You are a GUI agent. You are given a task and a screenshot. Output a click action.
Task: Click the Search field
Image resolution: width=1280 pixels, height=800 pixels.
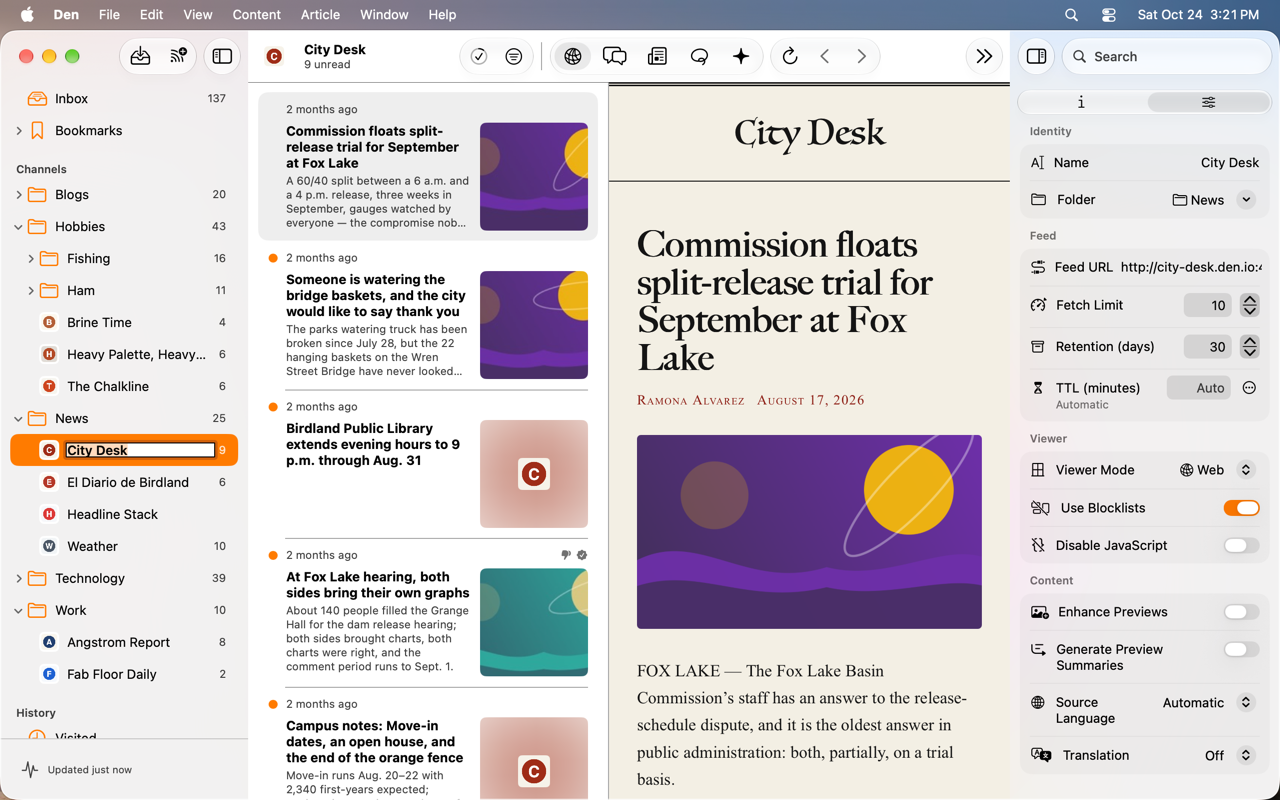tap(1166, 57)
